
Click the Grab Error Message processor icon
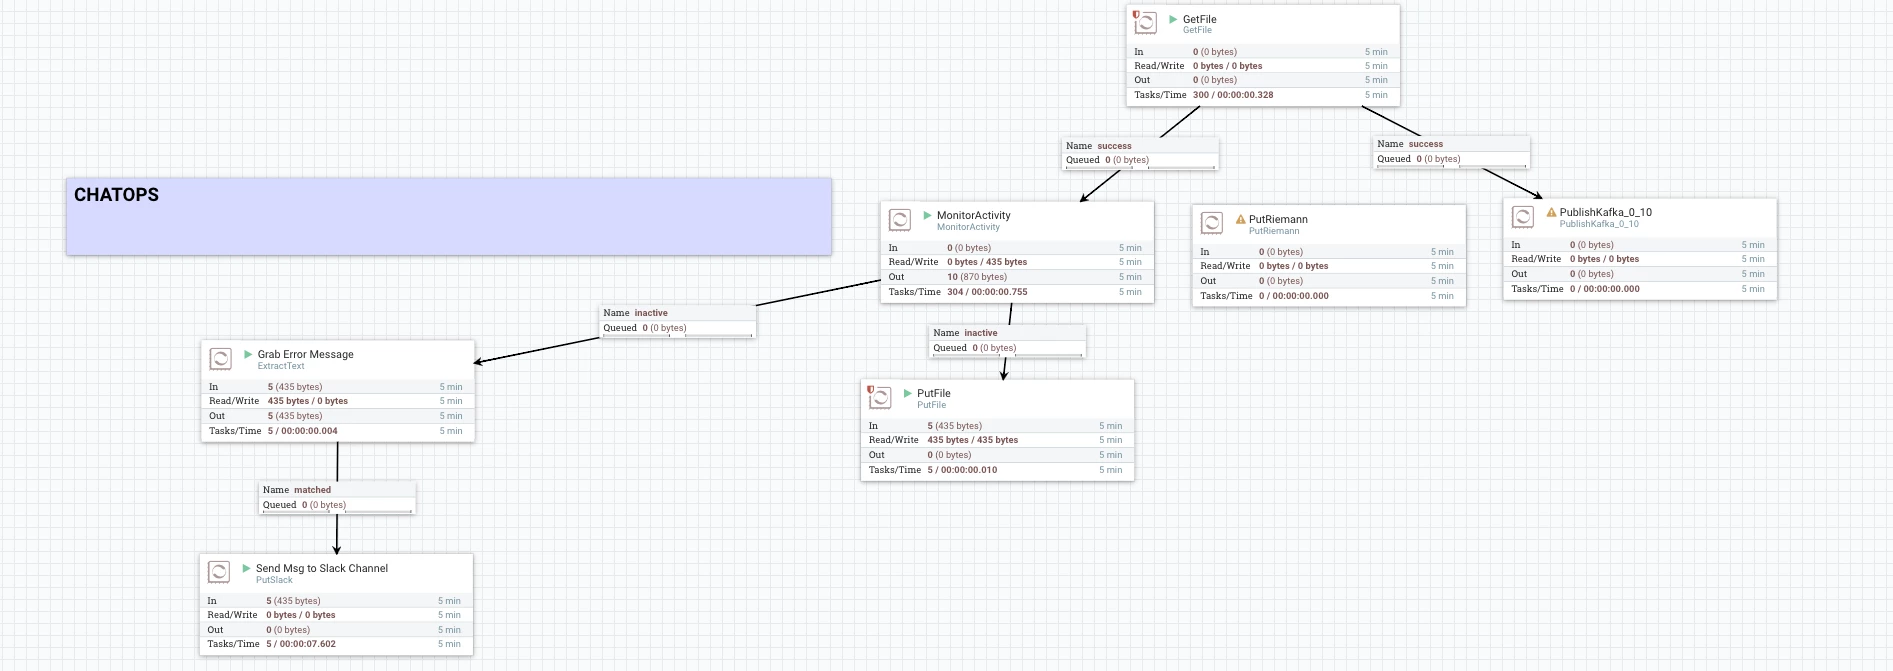tap(221, 358)
